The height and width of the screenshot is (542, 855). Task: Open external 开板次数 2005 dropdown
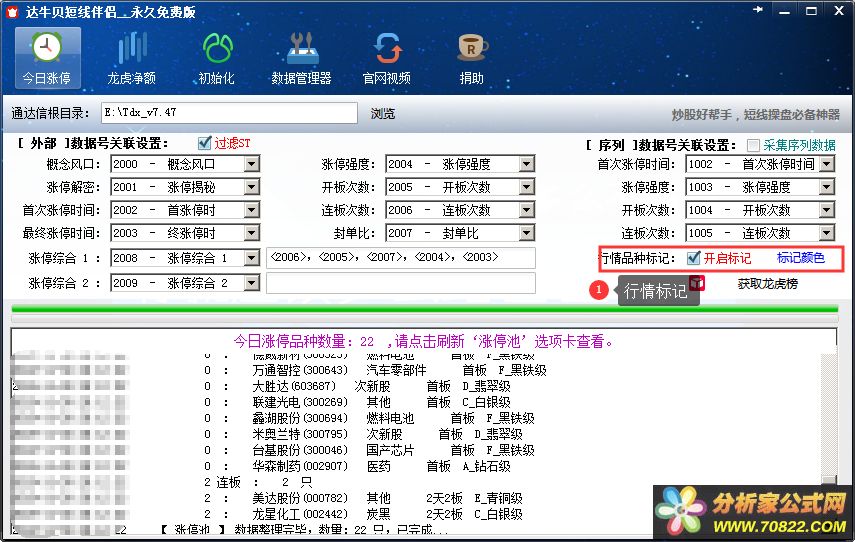click(x=526, y=187)
